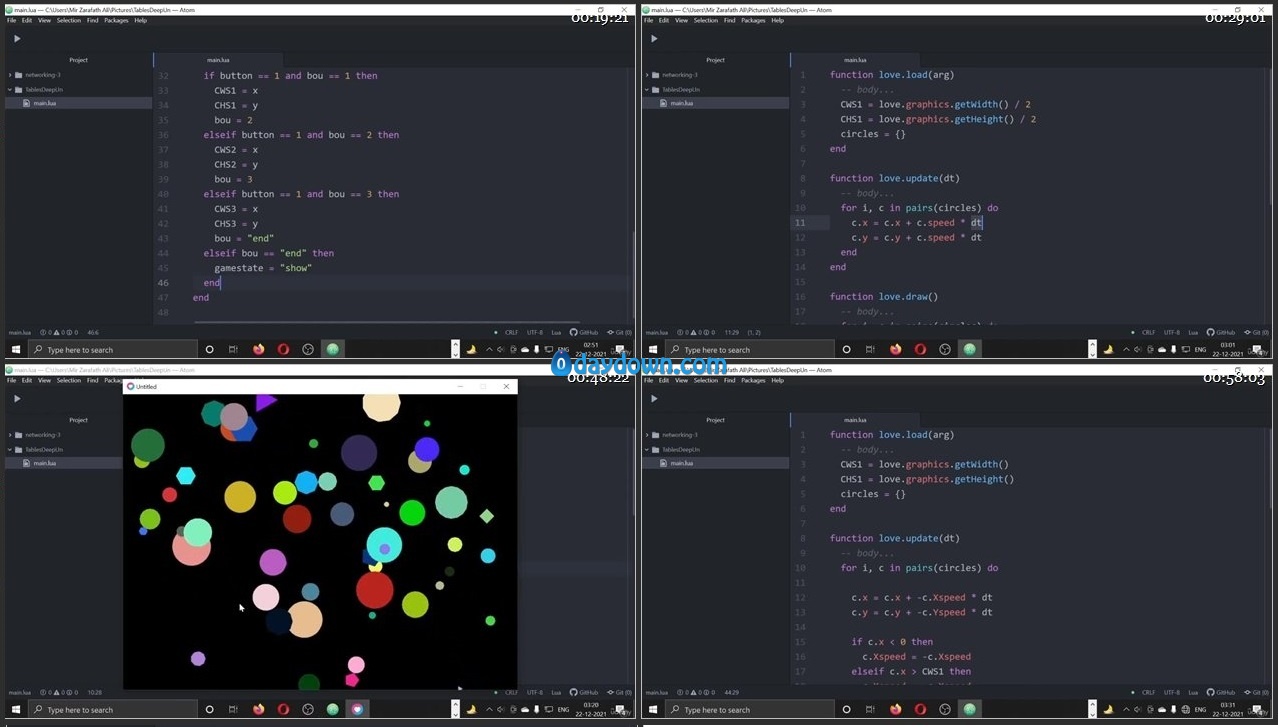Switch to main.lua tab in 00:19:21 frame
The height and width of the screenshot is (727, 1278).
coord(218,60)
